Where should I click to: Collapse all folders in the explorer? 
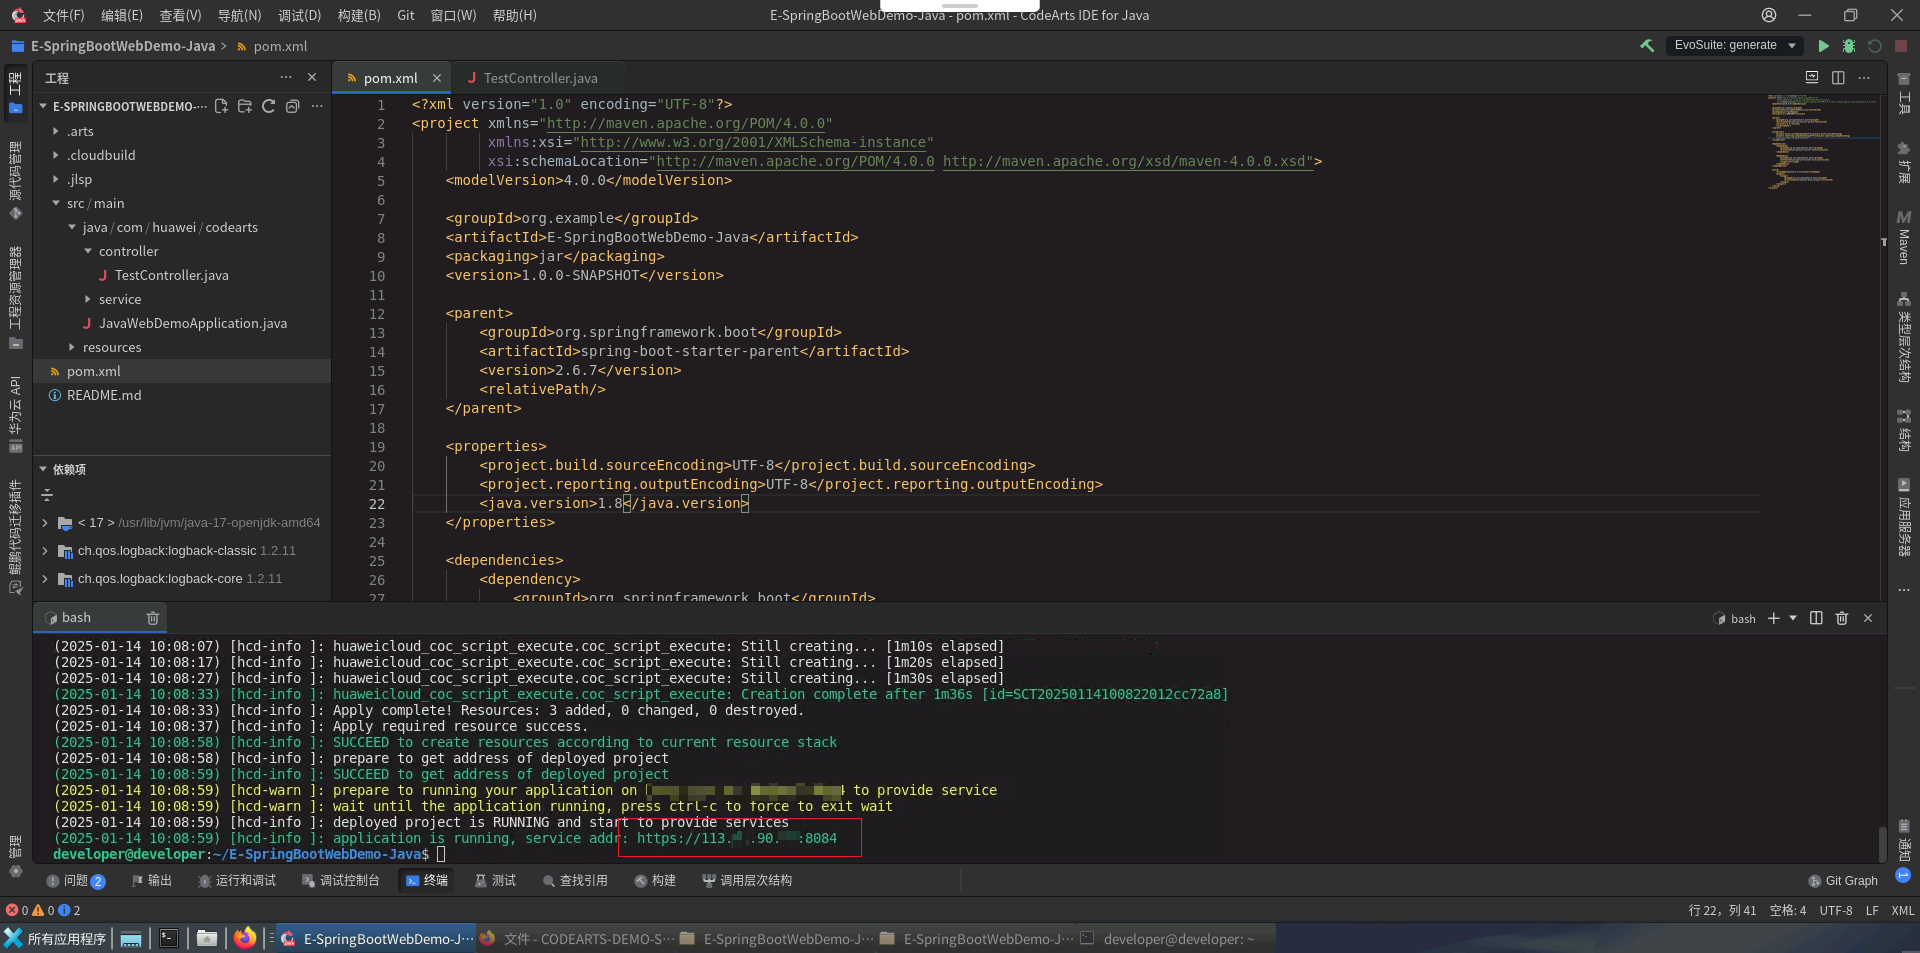(293, 106)
